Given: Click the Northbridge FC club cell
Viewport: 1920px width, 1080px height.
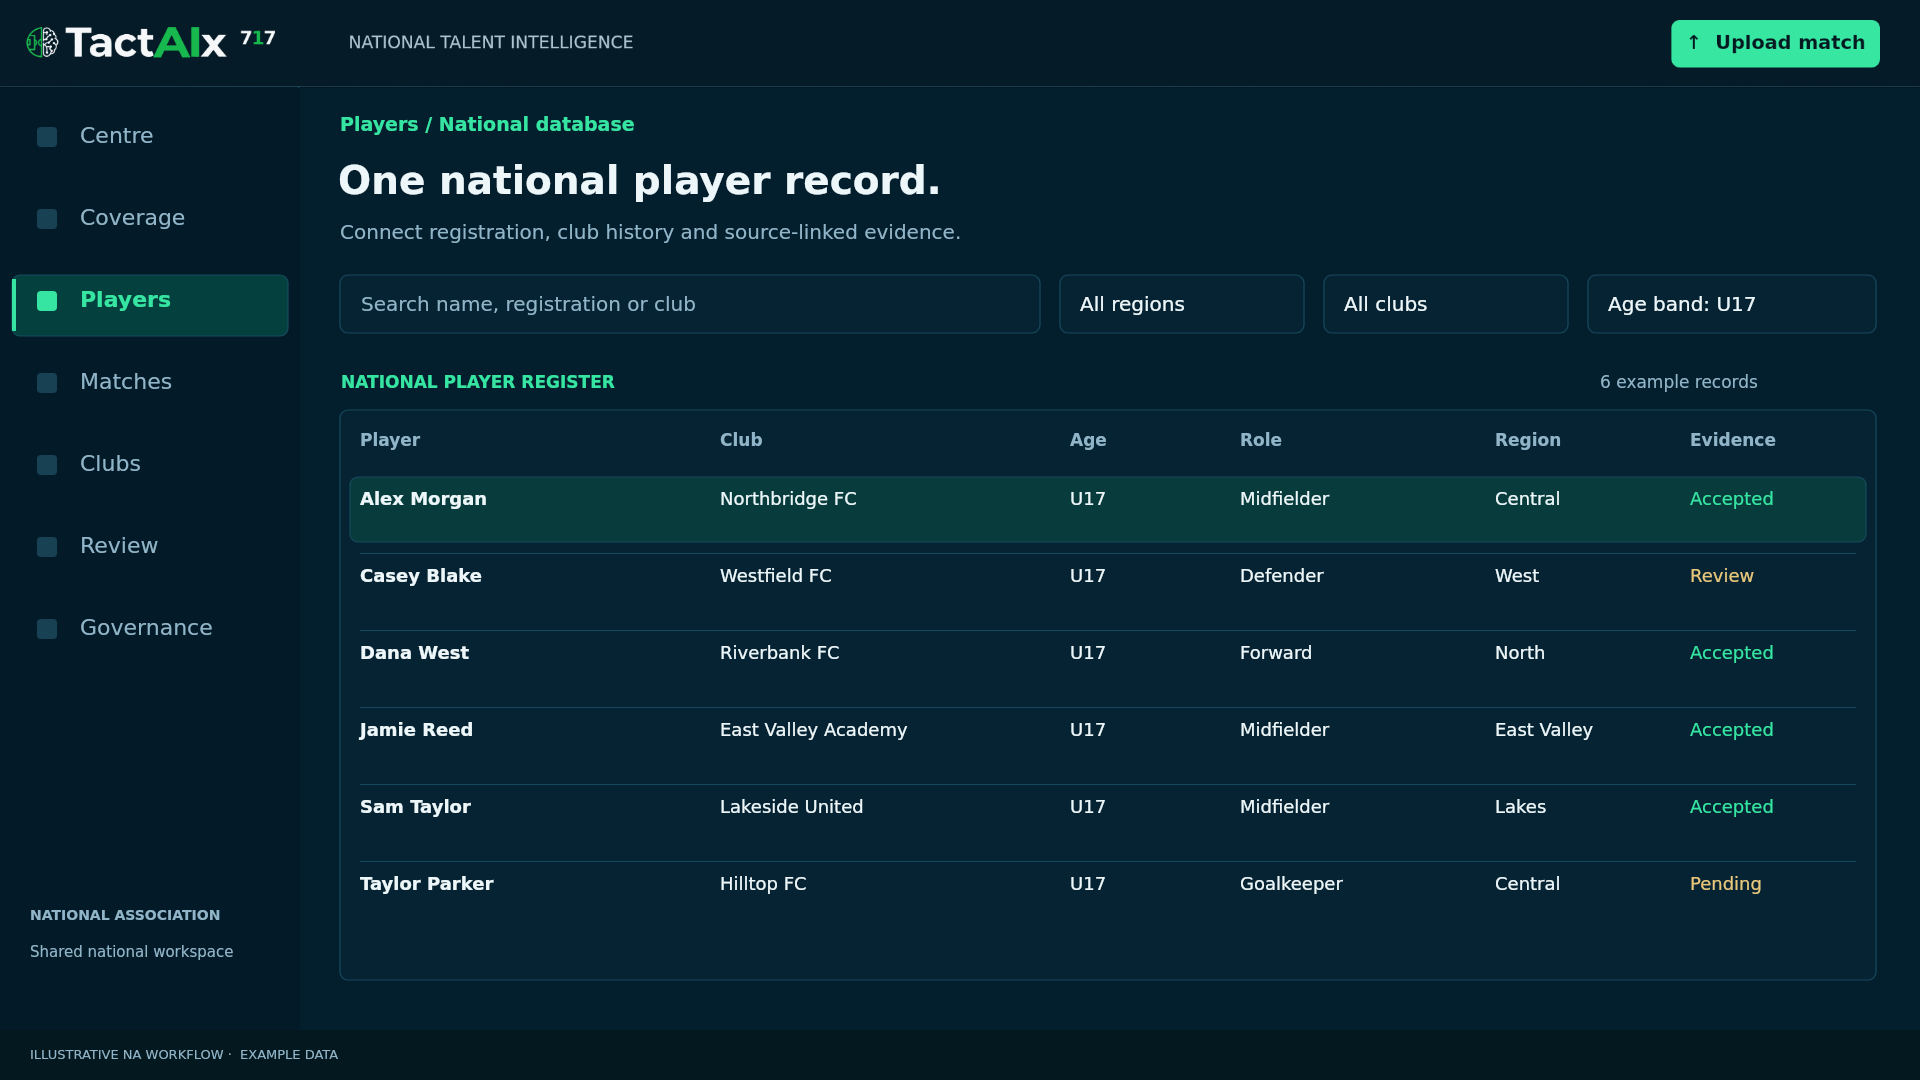Looking at the screenshot, I should click(788, 499).
